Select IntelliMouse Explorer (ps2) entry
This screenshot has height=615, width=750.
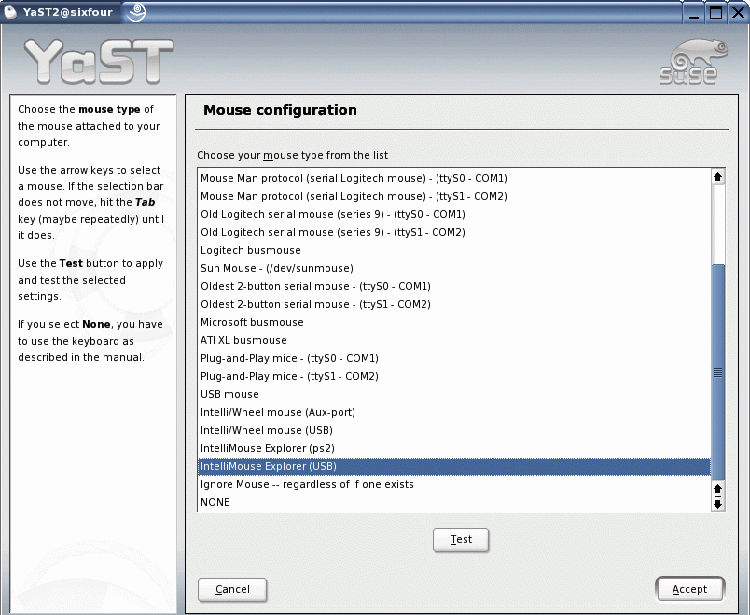point(454,449)
